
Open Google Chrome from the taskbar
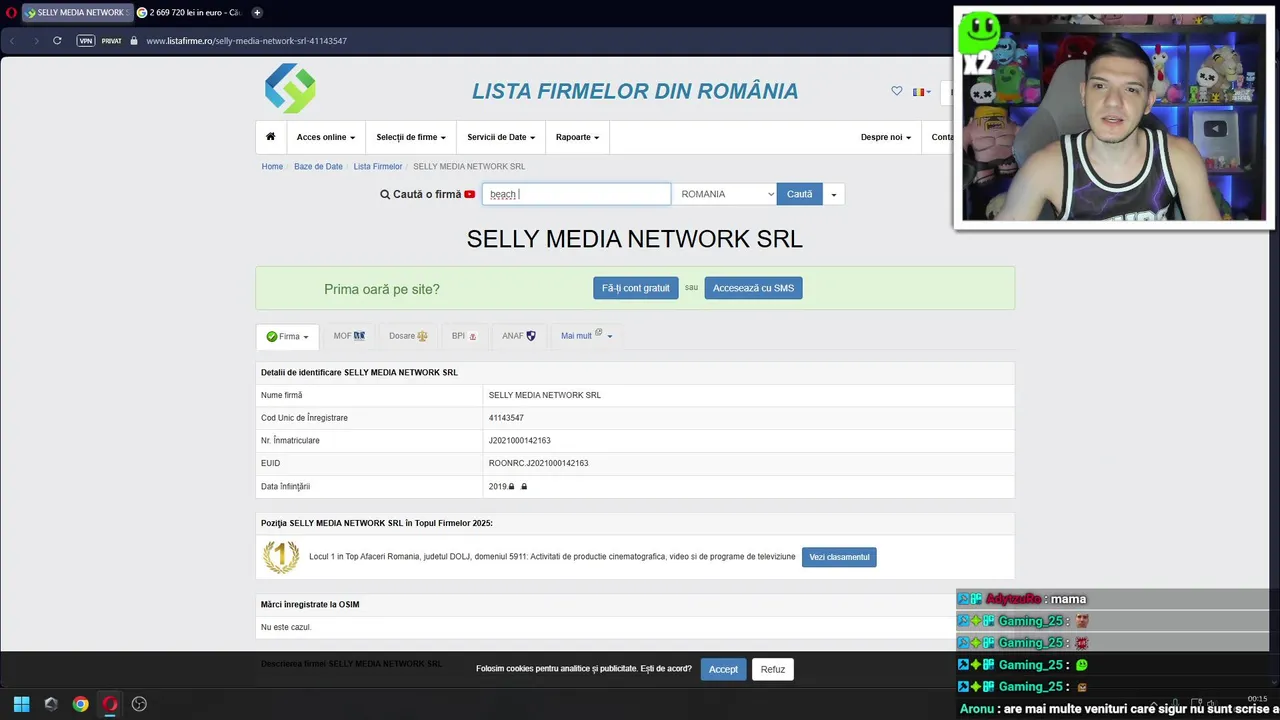80,704
